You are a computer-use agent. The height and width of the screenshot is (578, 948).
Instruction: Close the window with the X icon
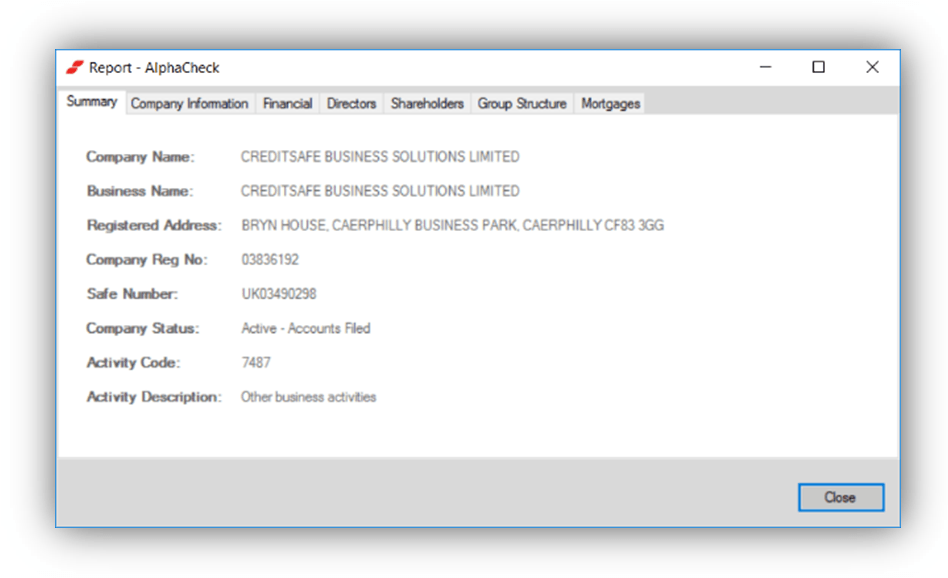point(872,67)
